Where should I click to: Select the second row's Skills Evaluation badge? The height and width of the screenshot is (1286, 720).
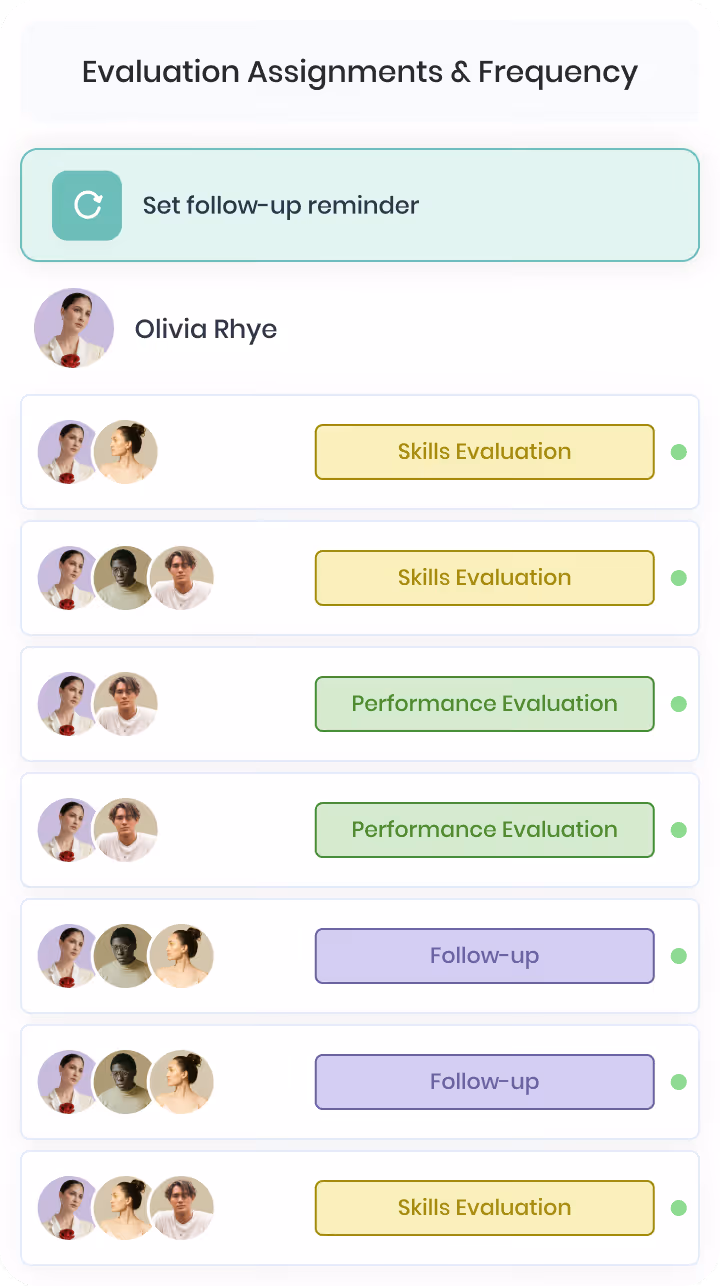pos(485,578)
